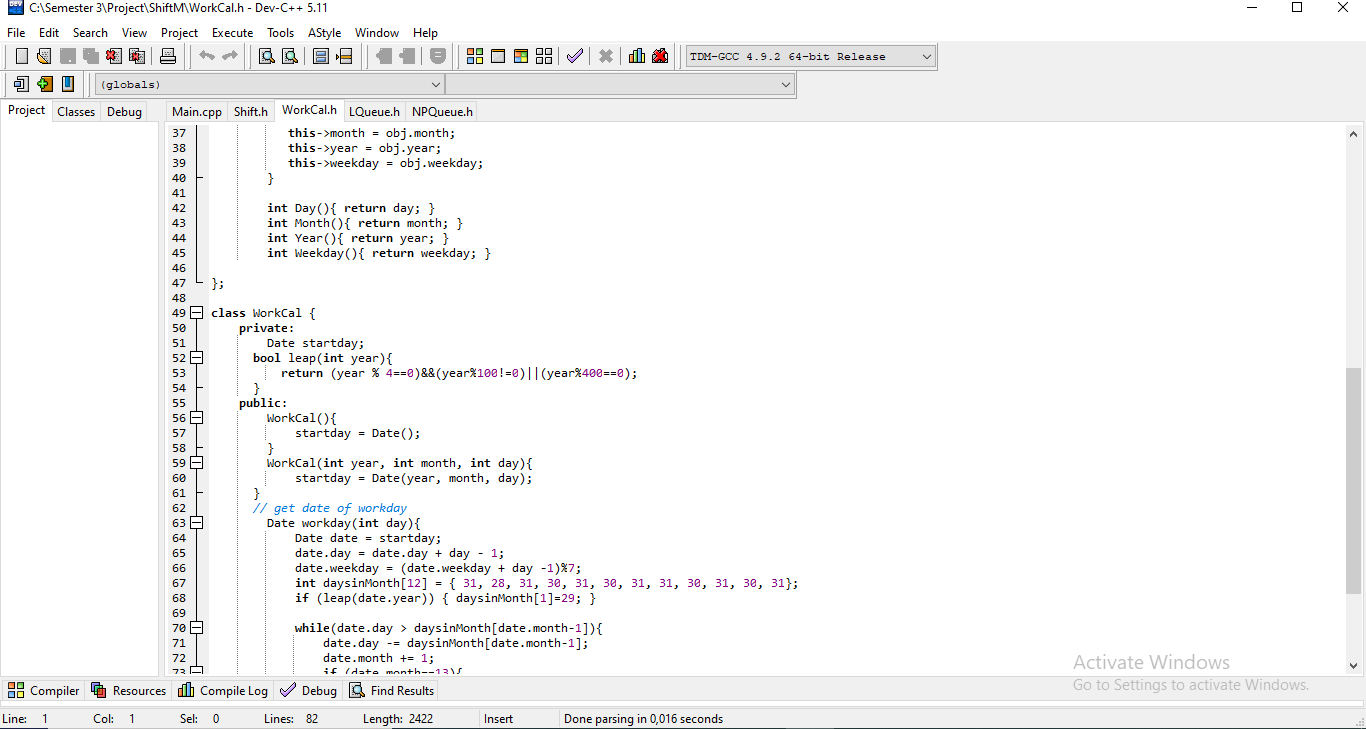Switch to the Classes side panel tab
The height and width of the screenshot is (729, 1366).
point(76,112)
